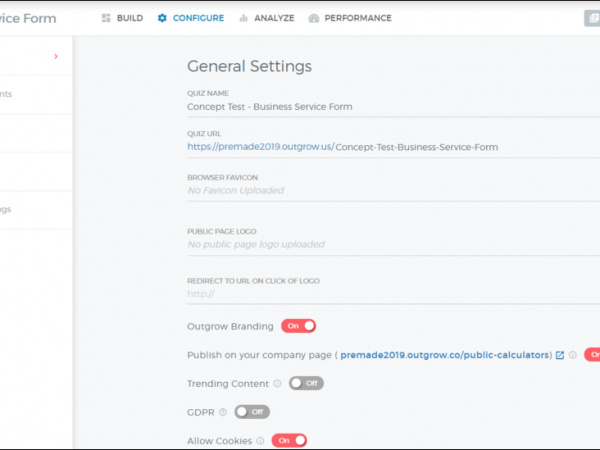
Task: Enable the GDPR toggle
Action: pos(252,412)
